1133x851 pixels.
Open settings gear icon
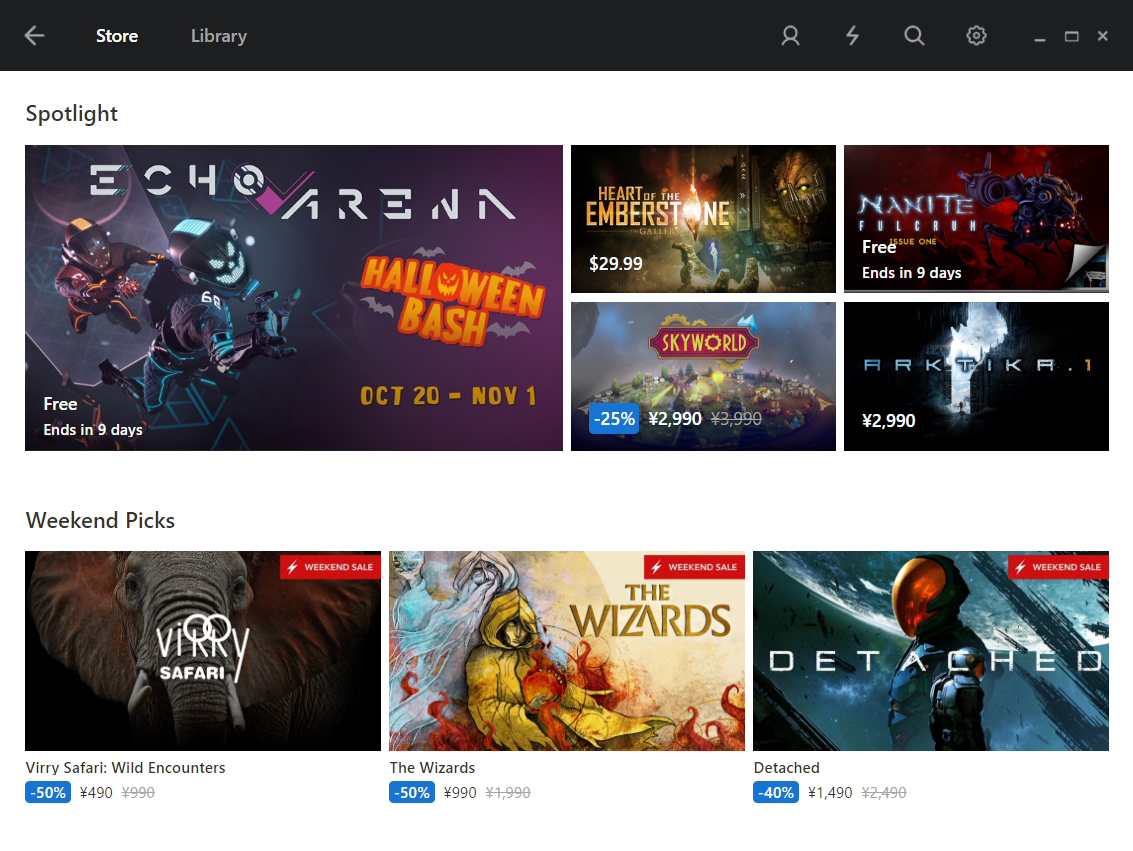pos(976,35)
